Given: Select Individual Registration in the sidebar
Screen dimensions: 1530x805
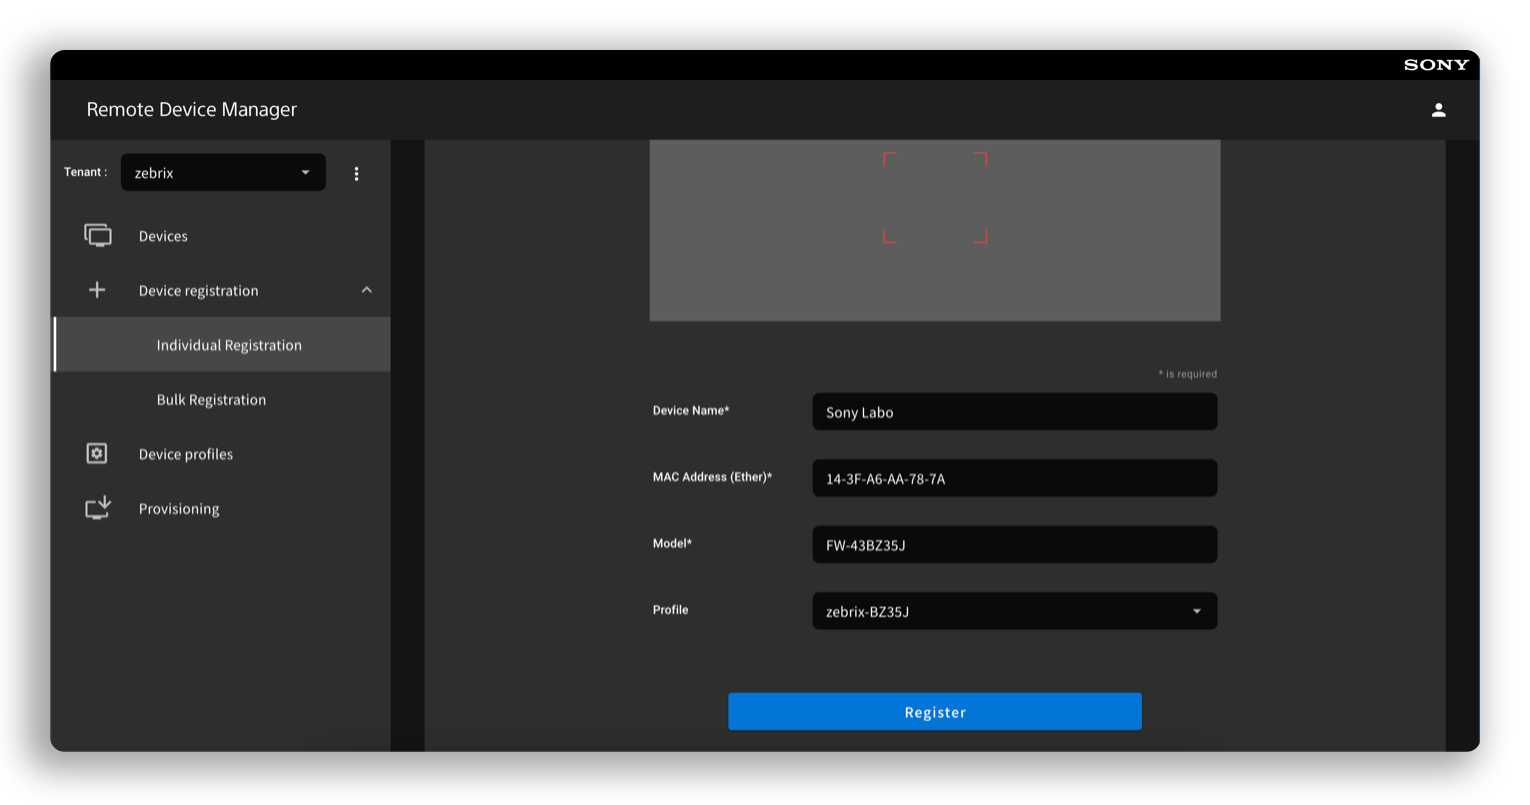Looking at the screenshot, I should 229,345.
